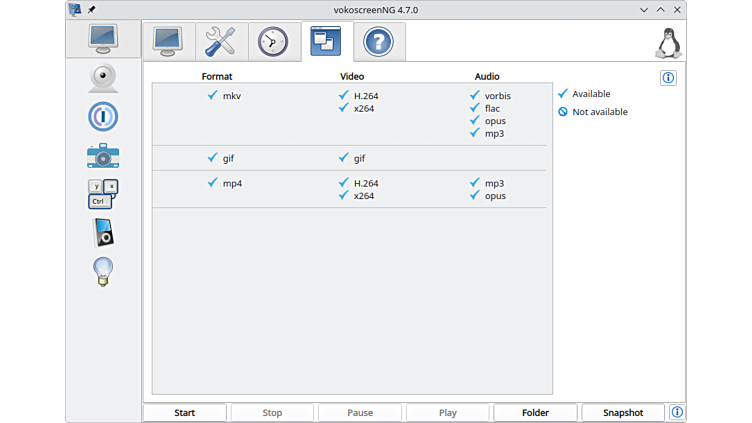Select the screen recording monitor sidebar icon
Image resolution: width=752 pixels, height=423 pixels.
pos(103,40)
